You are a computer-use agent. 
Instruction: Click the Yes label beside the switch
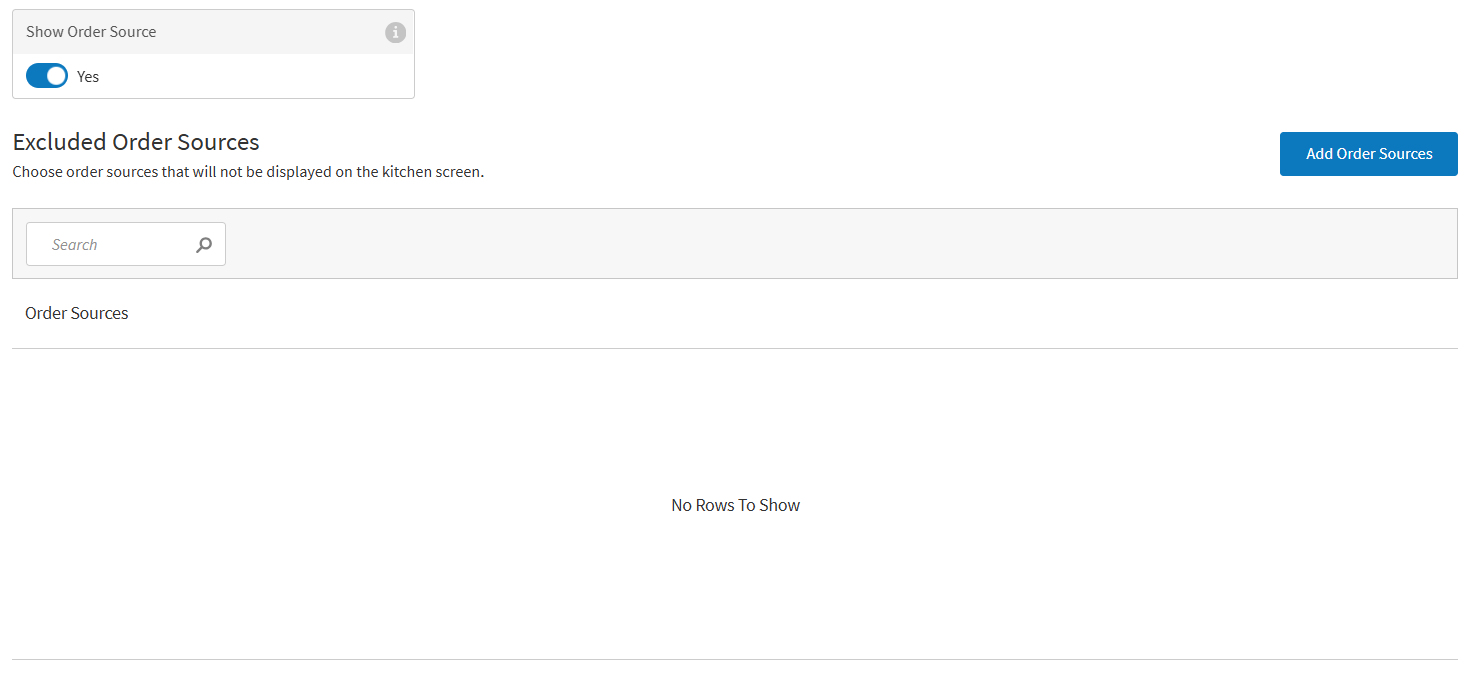88,76
